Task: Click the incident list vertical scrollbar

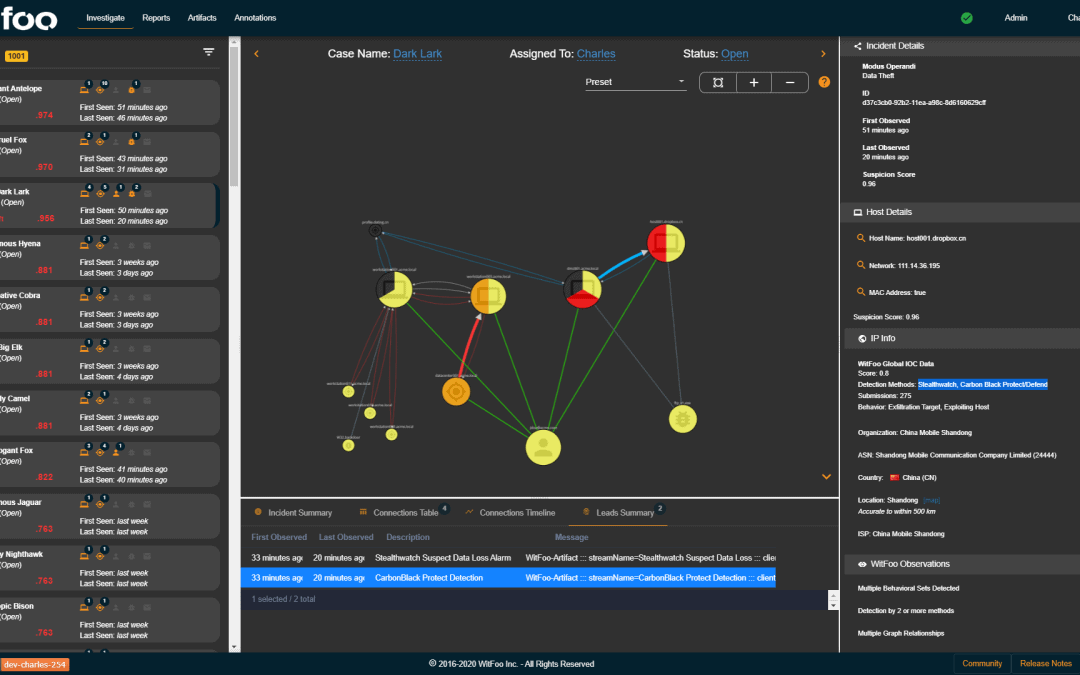Action: (x=234, y=117)
